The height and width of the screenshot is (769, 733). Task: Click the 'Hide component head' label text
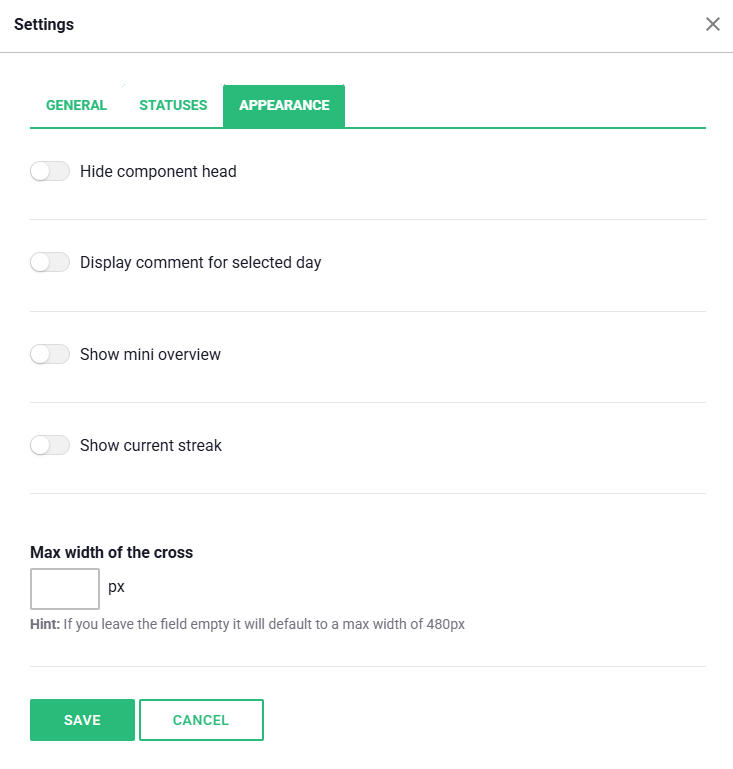coord(158,171)
